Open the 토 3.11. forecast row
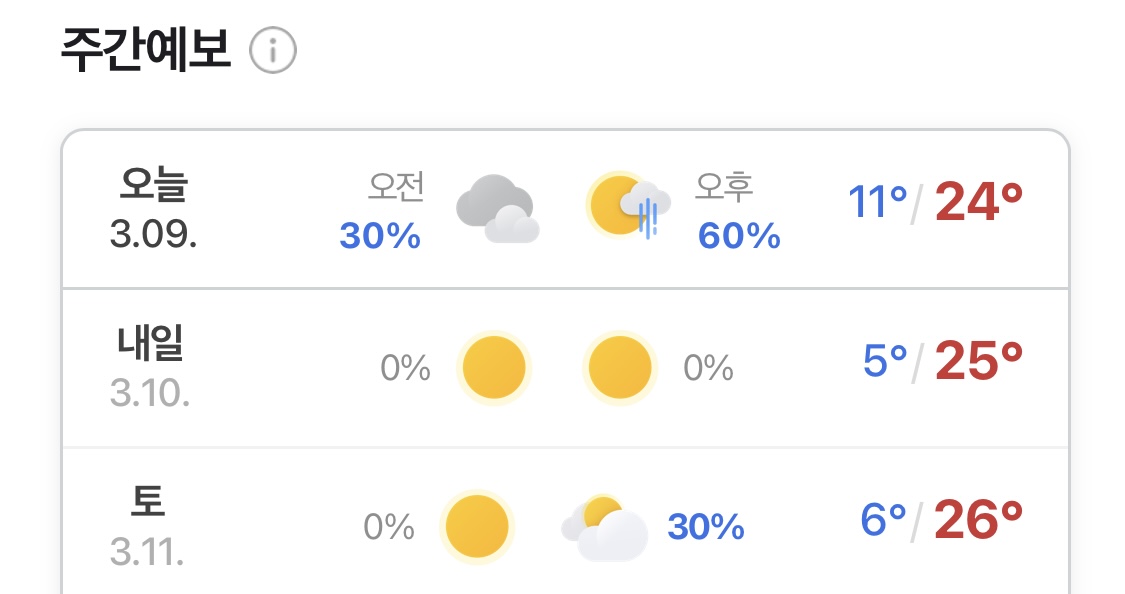 coord(148,526)
